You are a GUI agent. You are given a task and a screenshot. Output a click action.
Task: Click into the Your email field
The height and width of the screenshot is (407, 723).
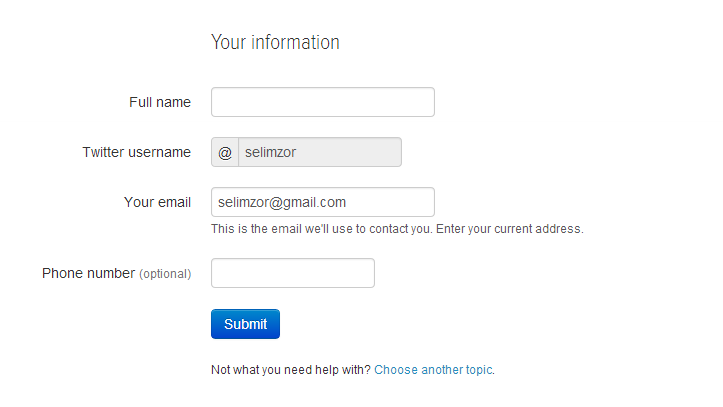(x=322, y=202)
